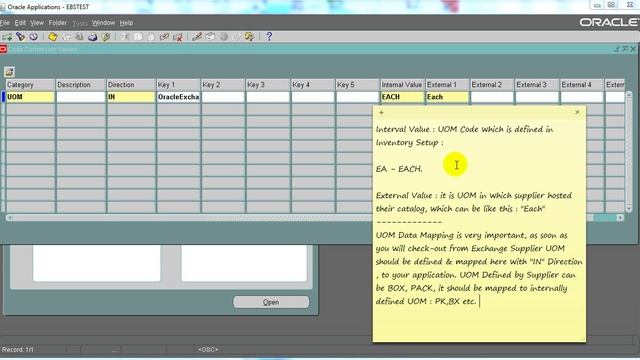
Task: Click the Oracle Applications - EBSTEST title text
Action: [48, 7]
